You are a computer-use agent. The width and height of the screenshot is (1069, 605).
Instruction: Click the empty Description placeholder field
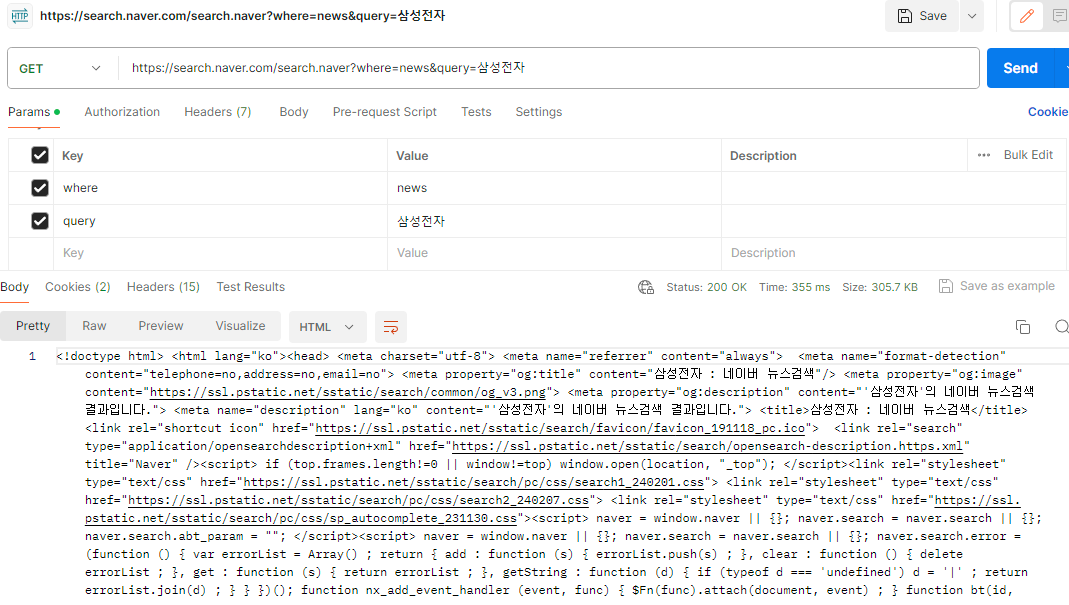tap(894, 253)
